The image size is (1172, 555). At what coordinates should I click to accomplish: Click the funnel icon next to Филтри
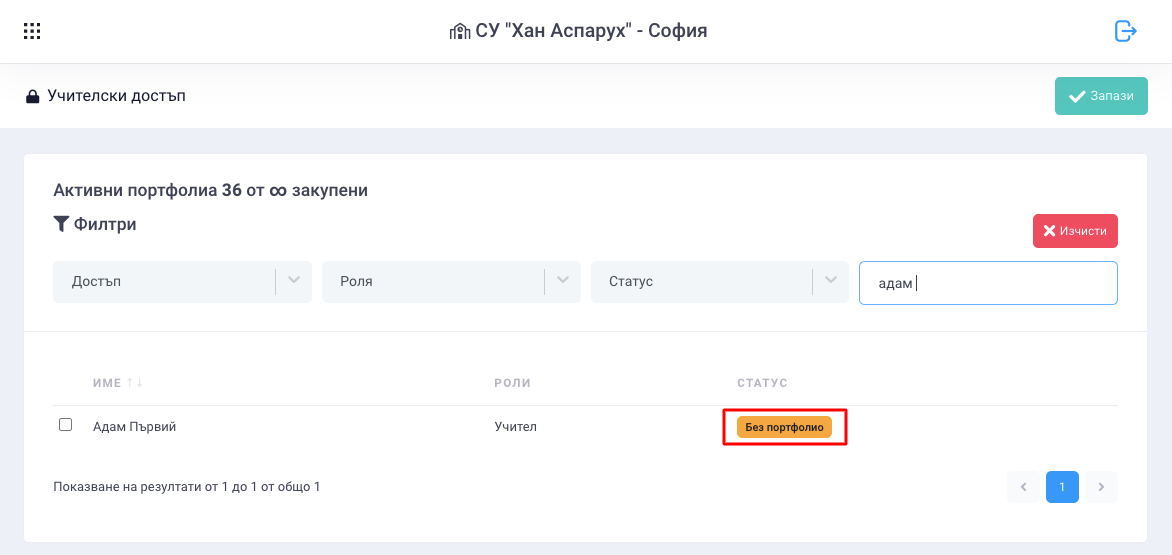[61, 223]
